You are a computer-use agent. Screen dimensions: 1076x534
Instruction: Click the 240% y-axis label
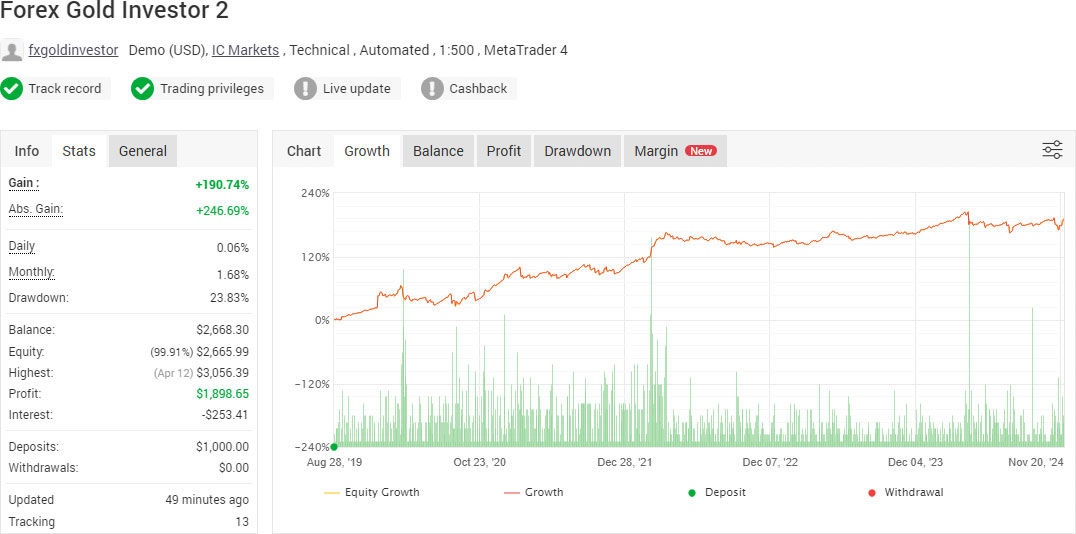316,194
